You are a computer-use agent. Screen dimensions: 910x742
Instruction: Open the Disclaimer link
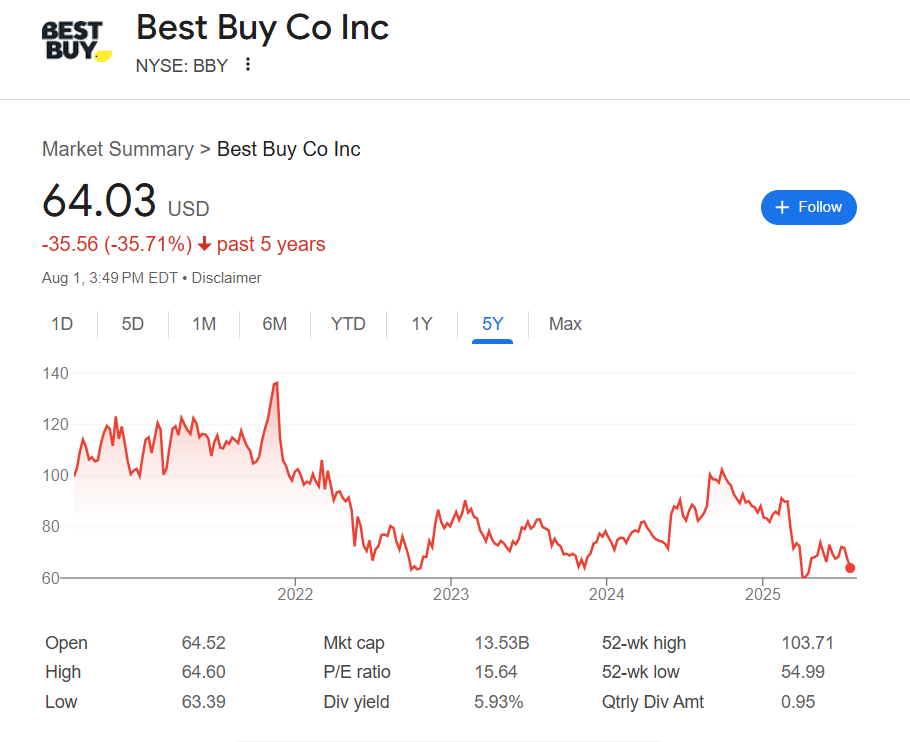pyautogui.click(x=226, y=278)
